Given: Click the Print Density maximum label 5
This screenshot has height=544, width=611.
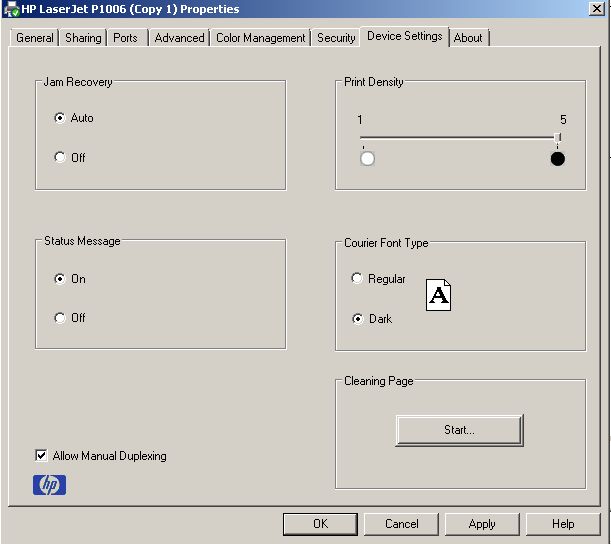Looking at the screenshot, I should pyautogui.click(x=563, y=119).
